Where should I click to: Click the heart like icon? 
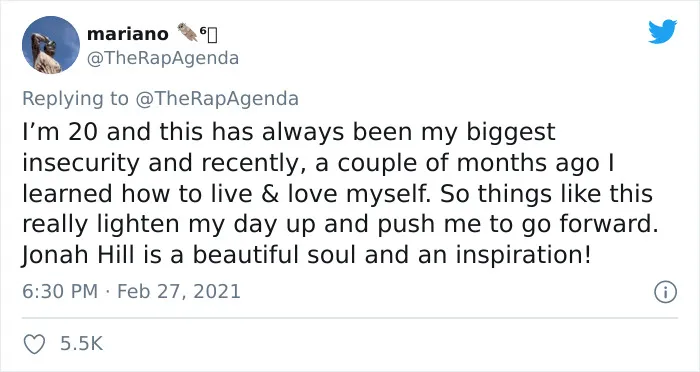tap(34, 344)
